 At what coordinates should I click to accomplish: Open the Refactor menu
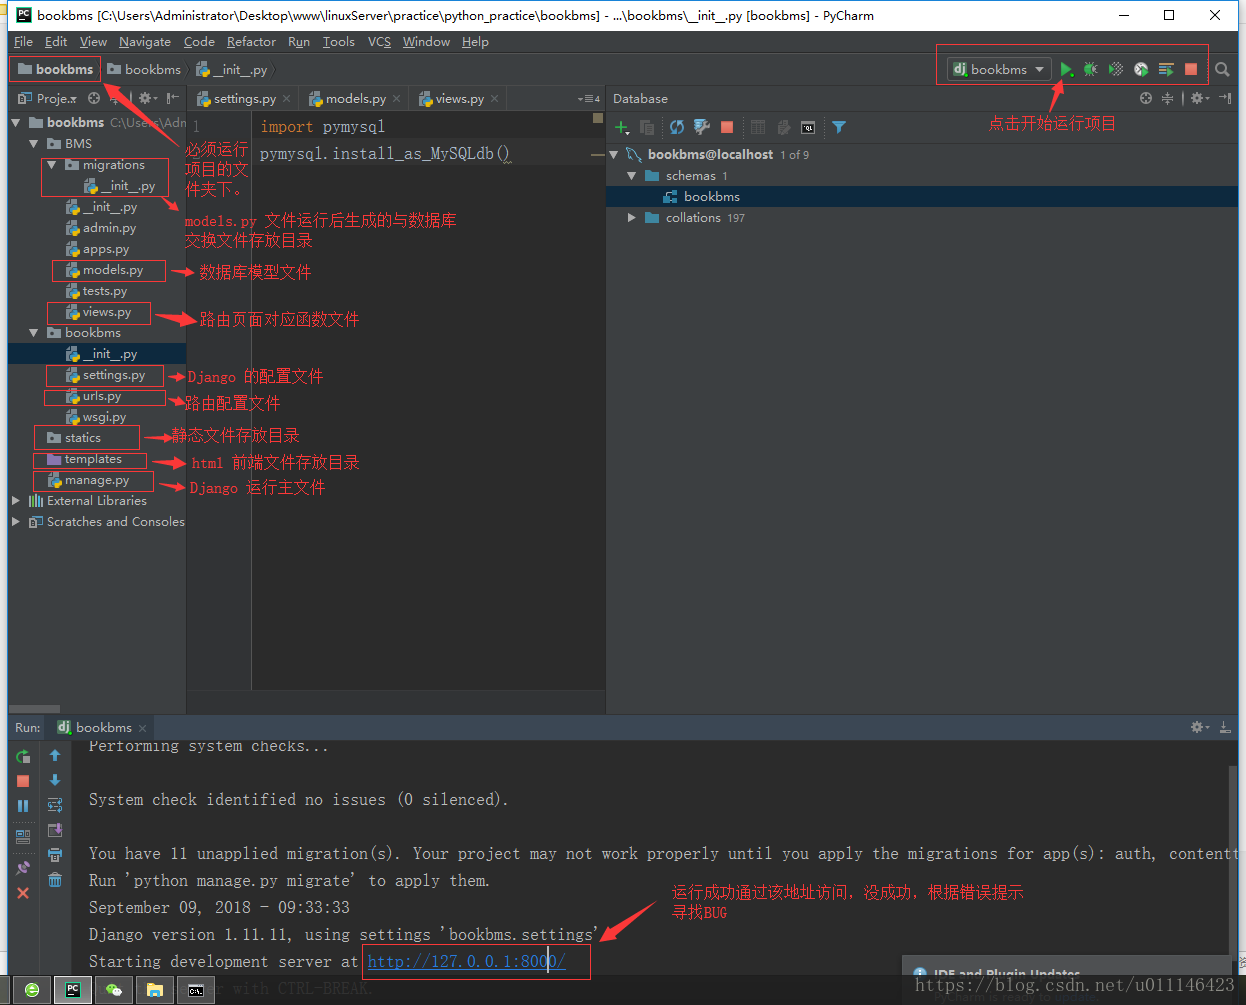point(251,41)
